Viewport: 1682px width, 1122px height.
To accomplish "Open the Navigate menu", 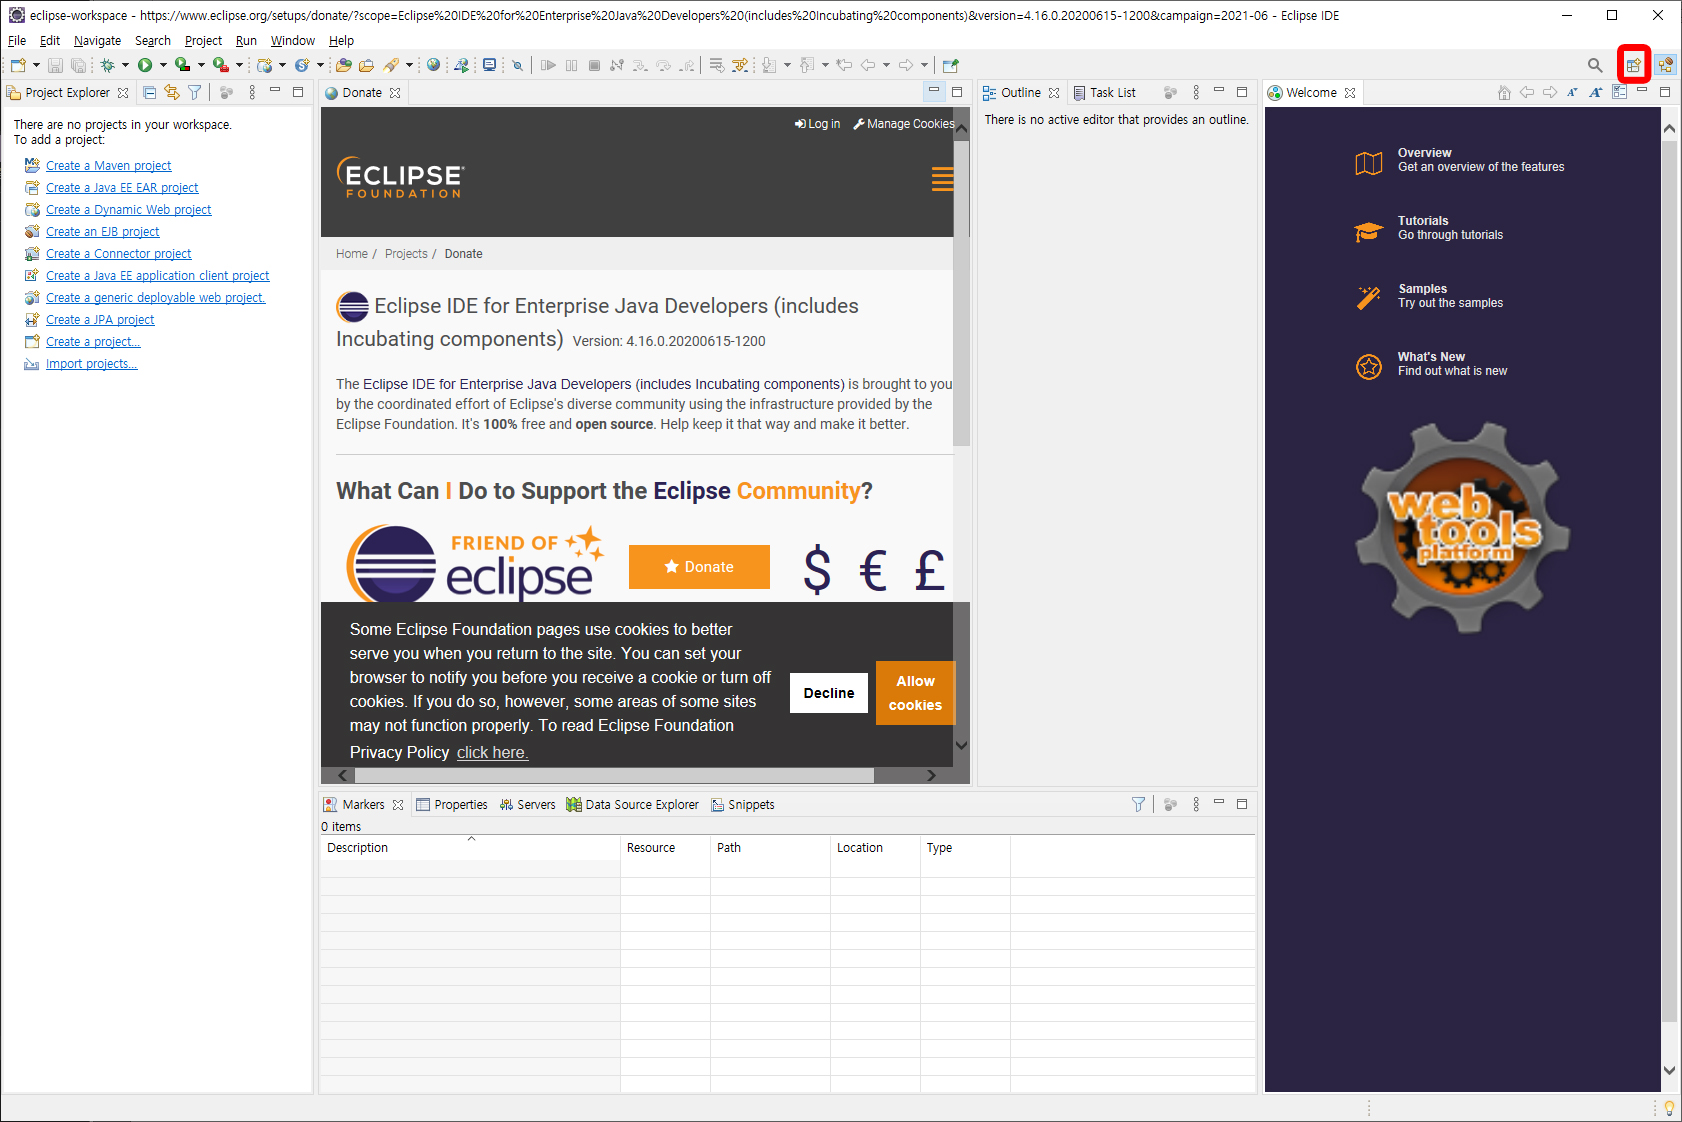I will click(x=97, y=41).
